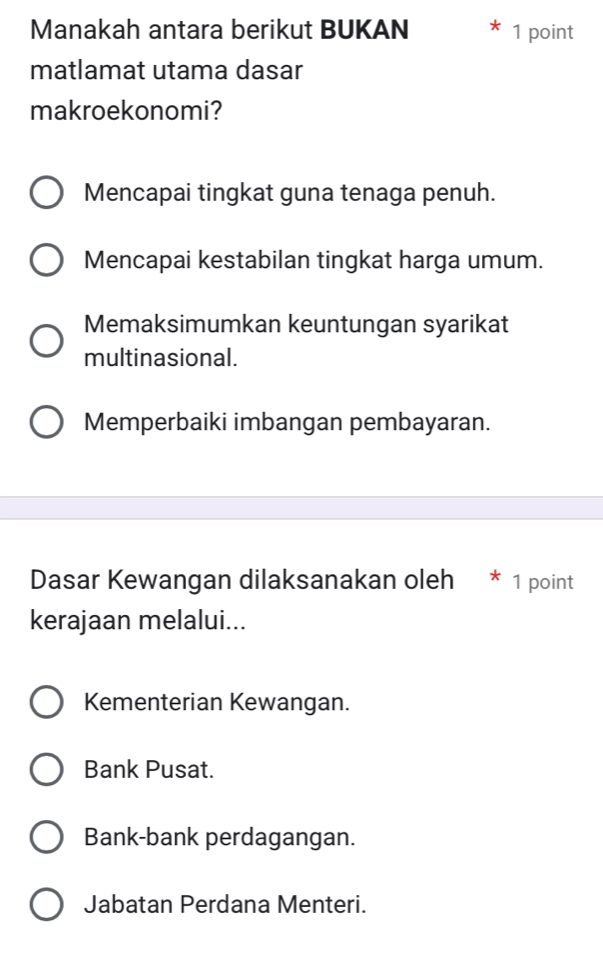Choose the 'Bank Pusat' radio circle

(46, 771)
